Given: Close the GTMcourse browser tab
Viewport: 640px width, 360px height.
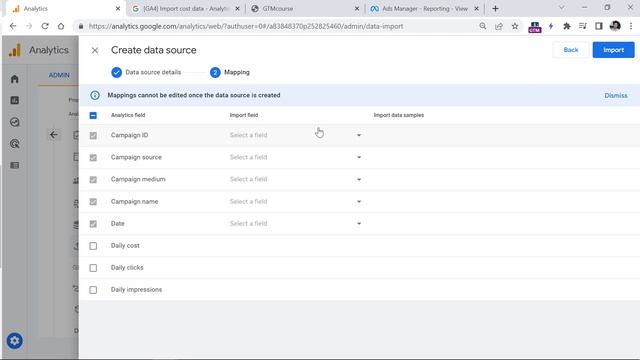Looking at the screenshot, I should (357, 9).
